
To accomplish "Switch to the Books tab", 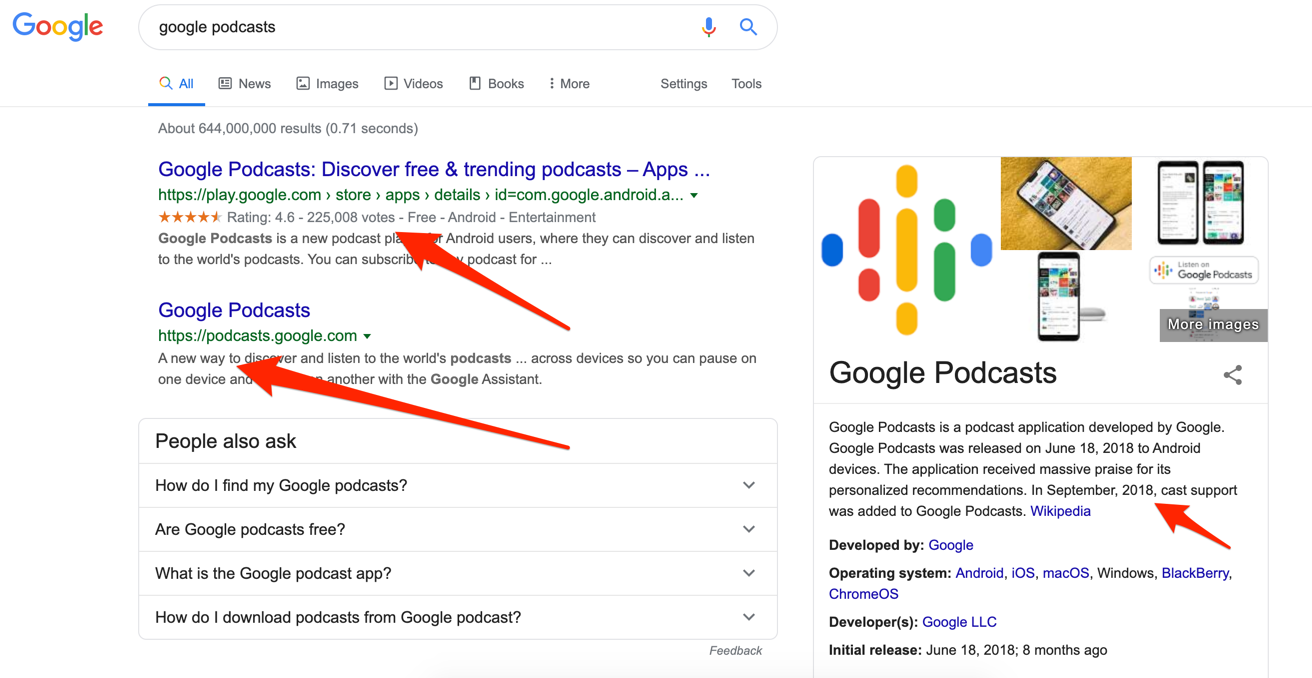I will (x=497, y=84).
